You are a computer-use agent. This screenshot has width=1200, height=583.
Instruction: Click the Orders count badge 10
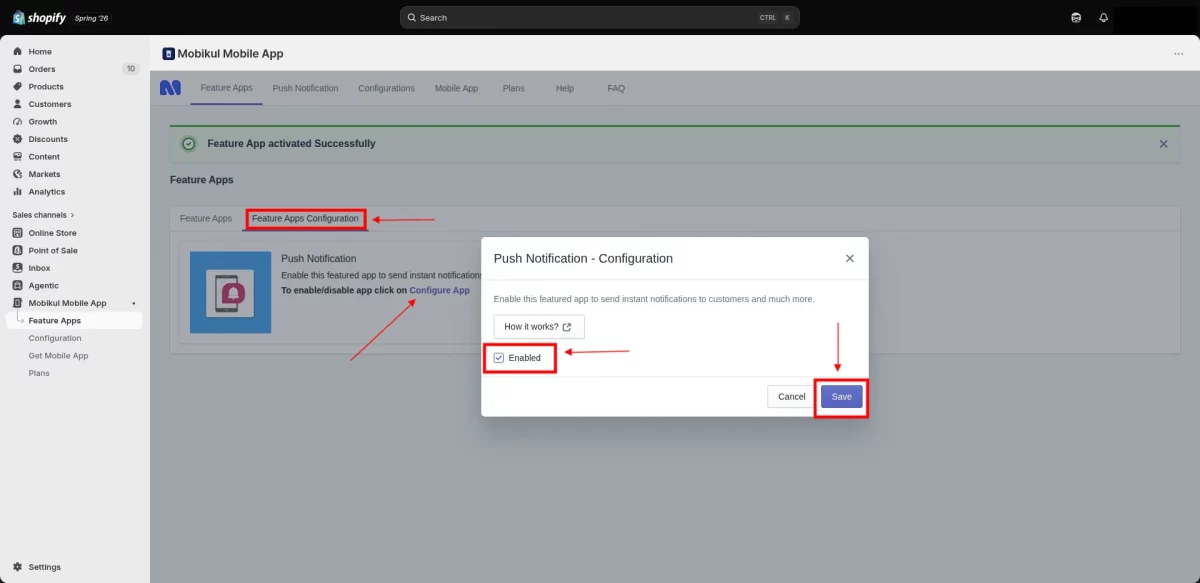130,69
